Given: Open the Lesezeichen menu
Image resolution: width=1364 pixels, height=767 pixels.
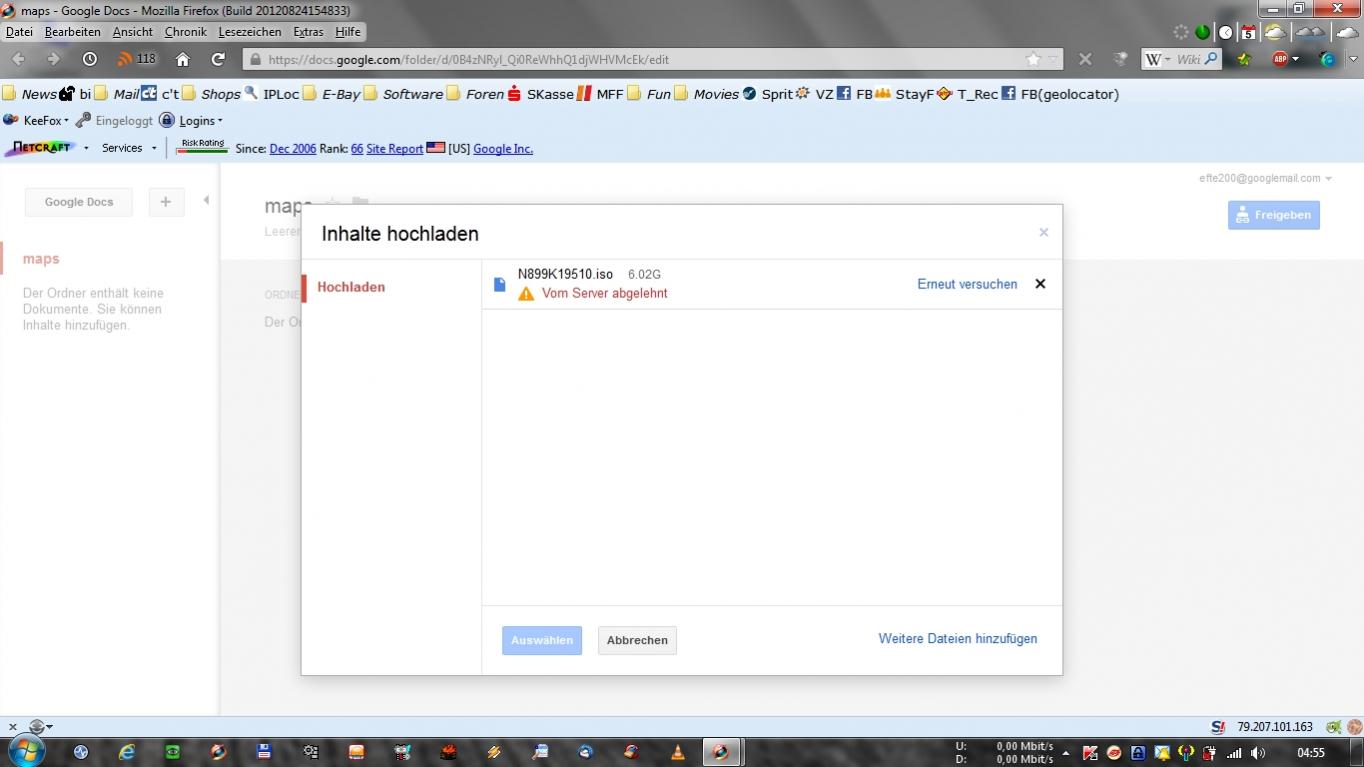Looking at the screenshot, I should pyautogui.click(x=249, y=32).
